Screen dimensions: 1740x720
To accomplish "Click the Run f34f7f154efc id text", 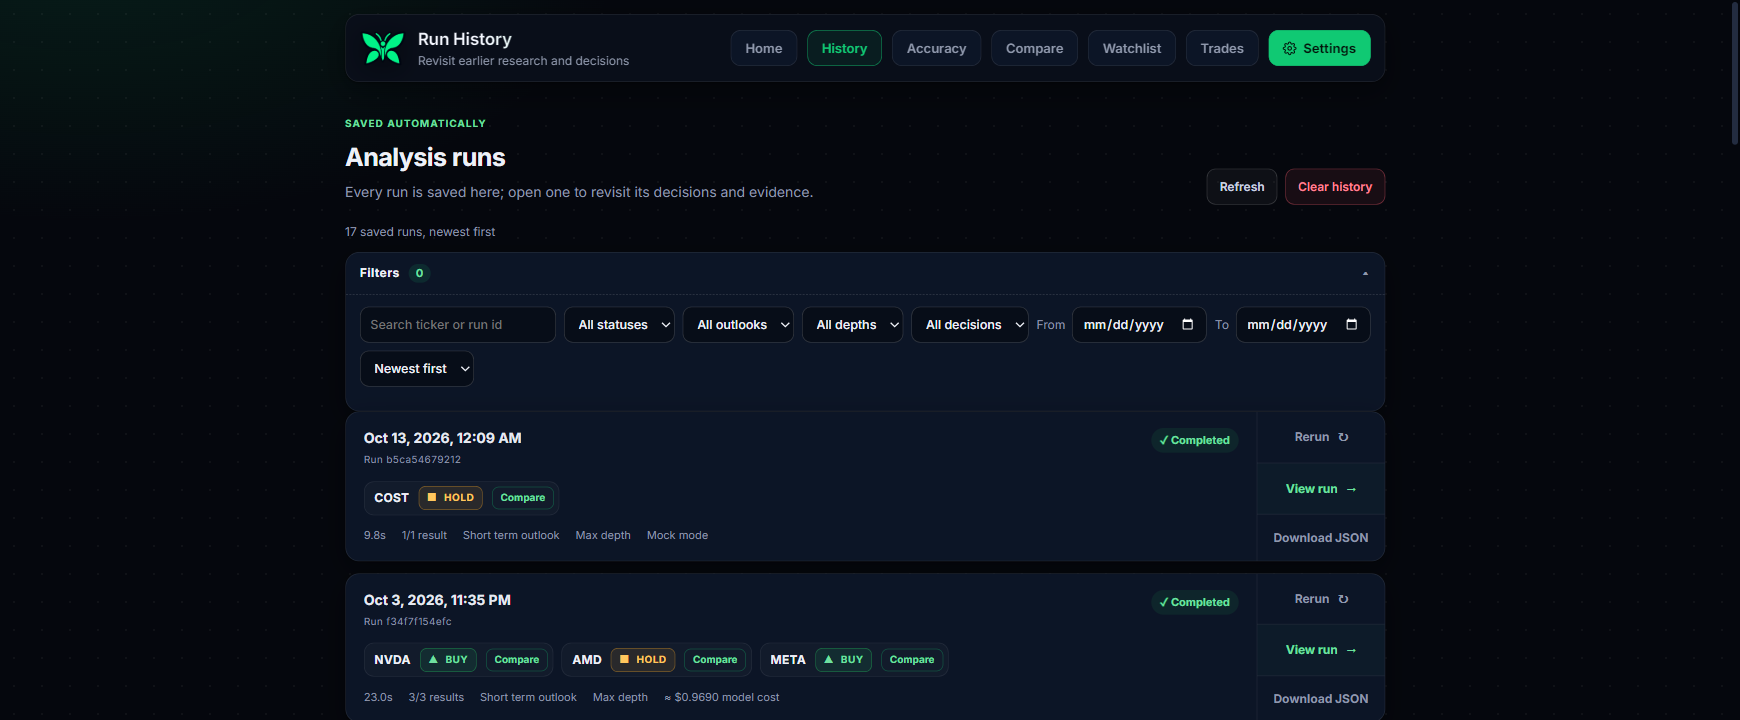I will [x=408, y=622].
